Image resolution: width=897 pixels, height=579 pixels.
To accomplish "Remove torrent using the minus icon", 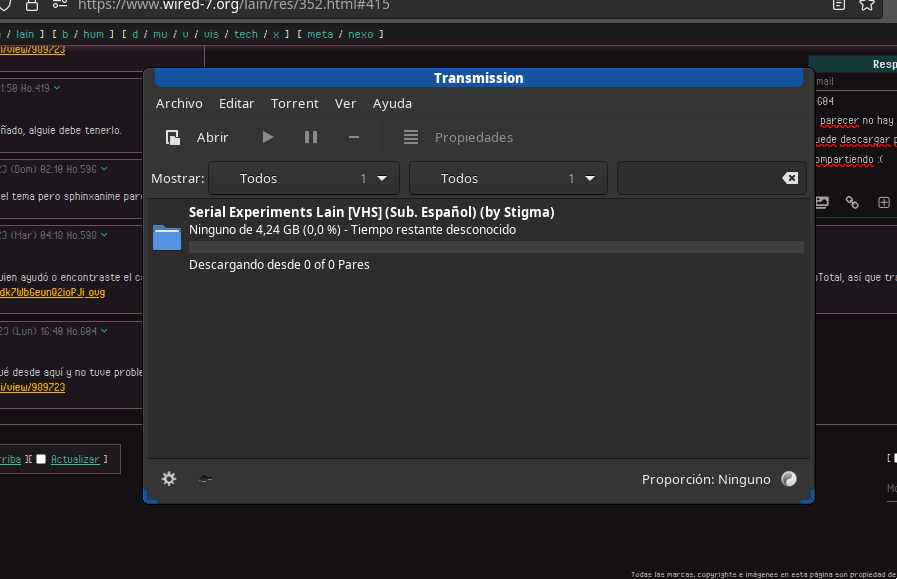I will tap(354, 137).
